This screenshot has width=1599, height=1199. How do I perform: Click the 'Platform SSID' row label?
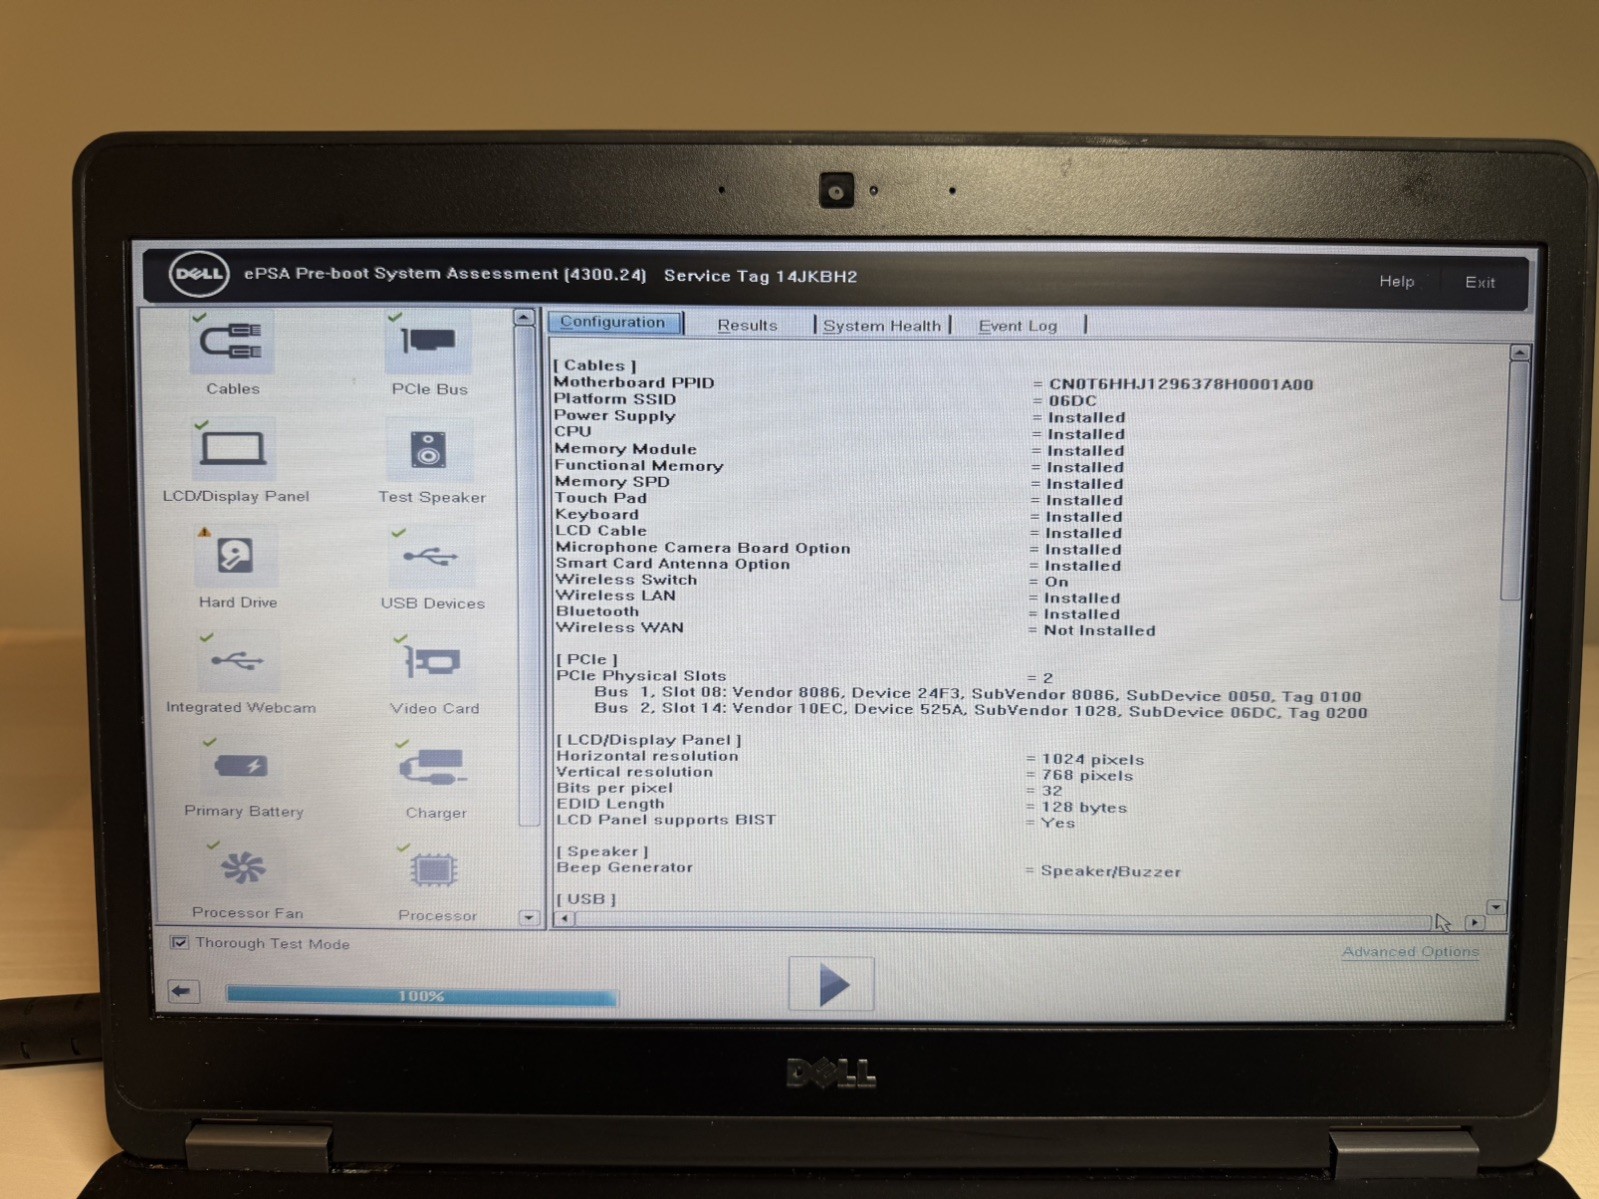tap(615, 399)
